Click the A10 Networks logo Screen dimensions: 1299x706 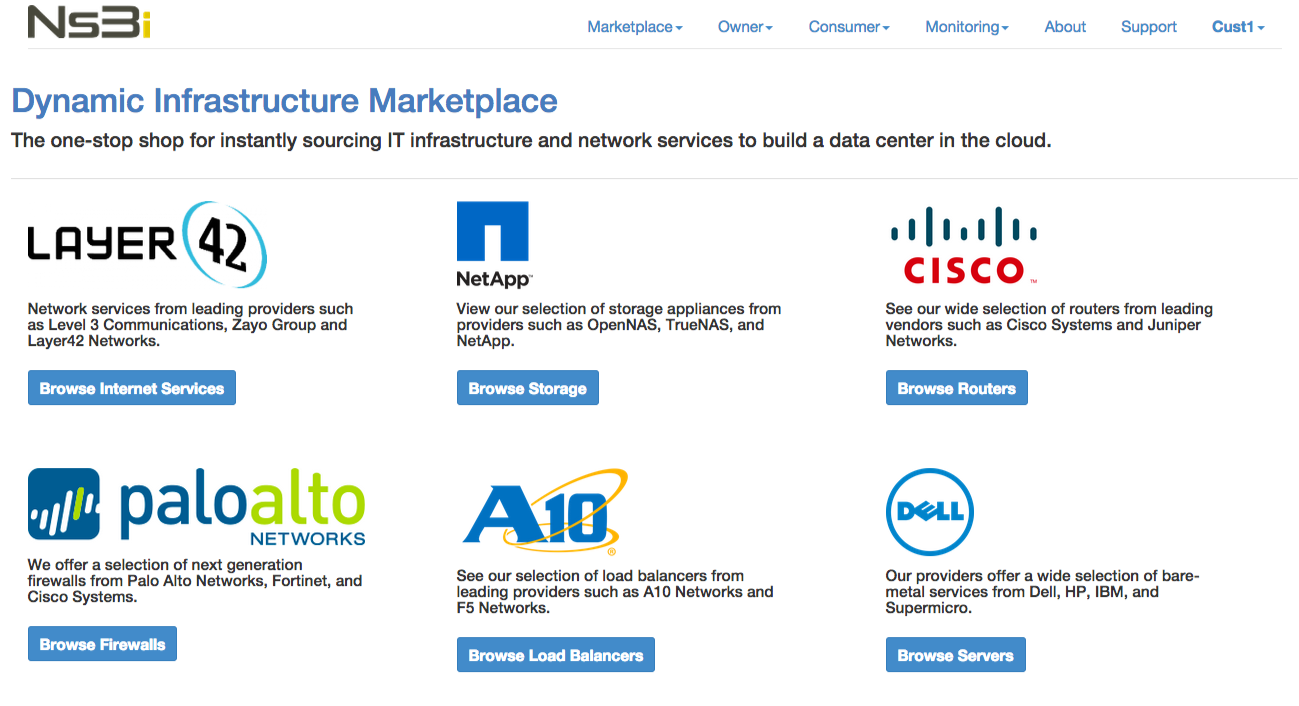[545, 512]
